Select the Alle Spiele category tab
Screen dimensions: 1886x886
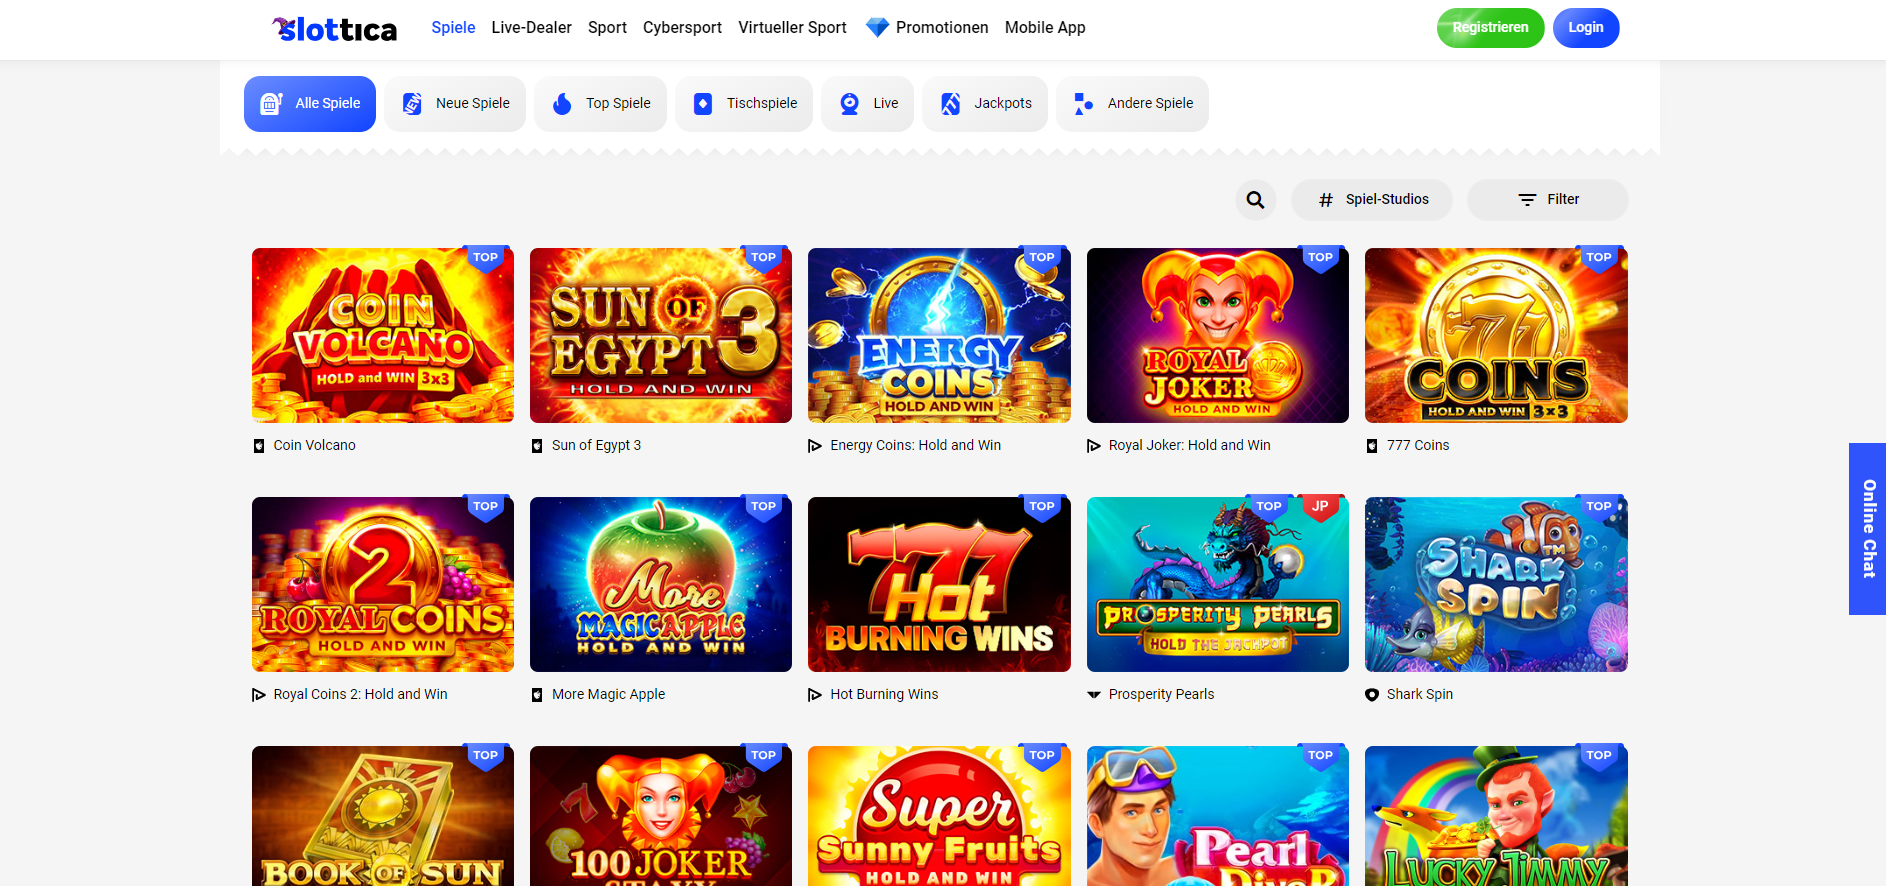click(x=310, y=104)
